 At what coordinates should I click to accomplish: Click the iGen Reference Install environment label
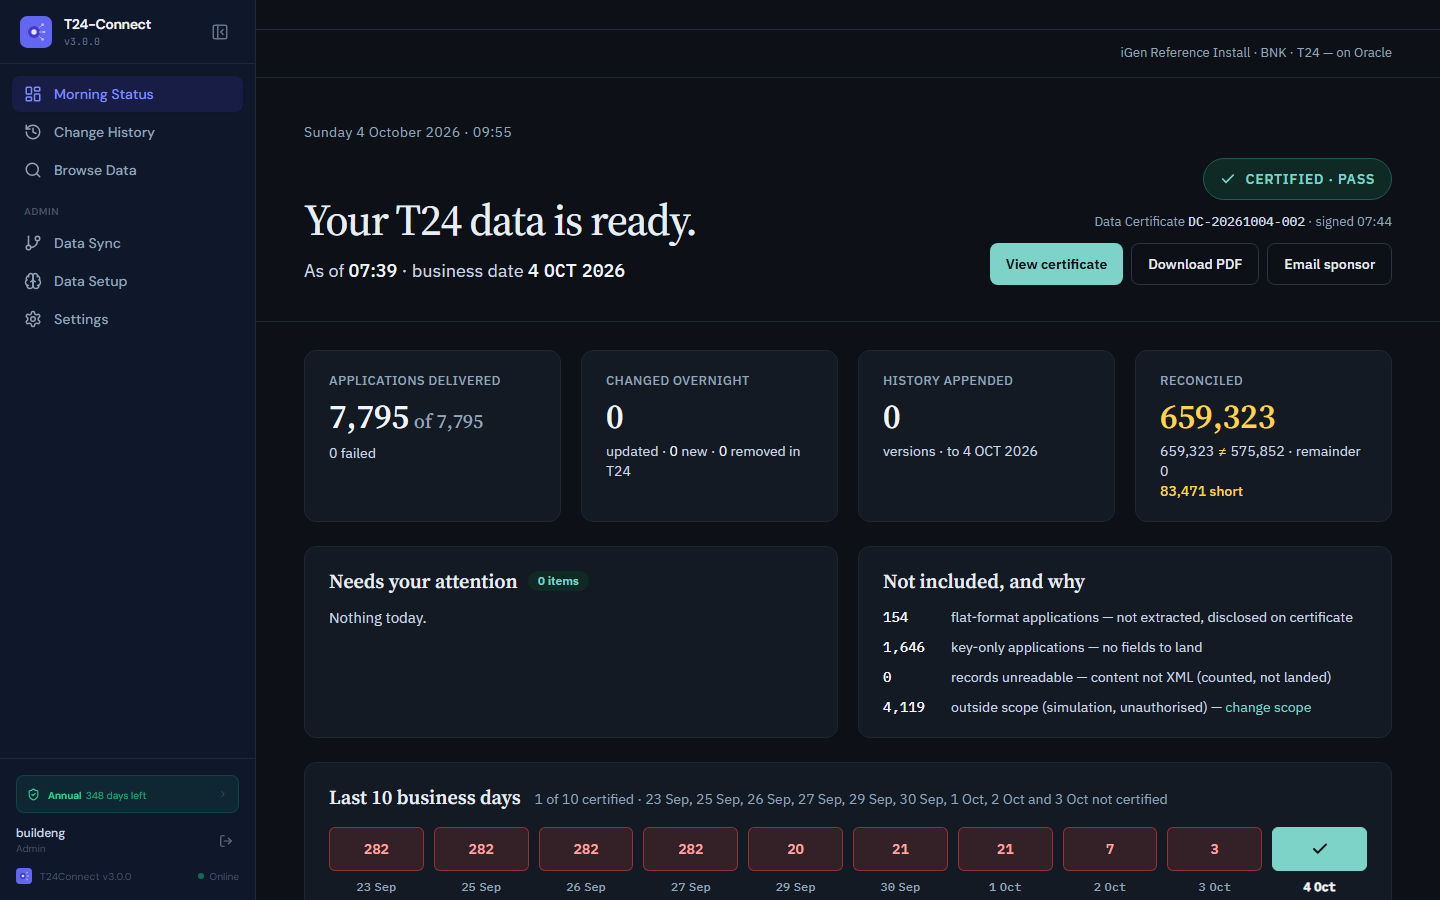pos(1256,53)
